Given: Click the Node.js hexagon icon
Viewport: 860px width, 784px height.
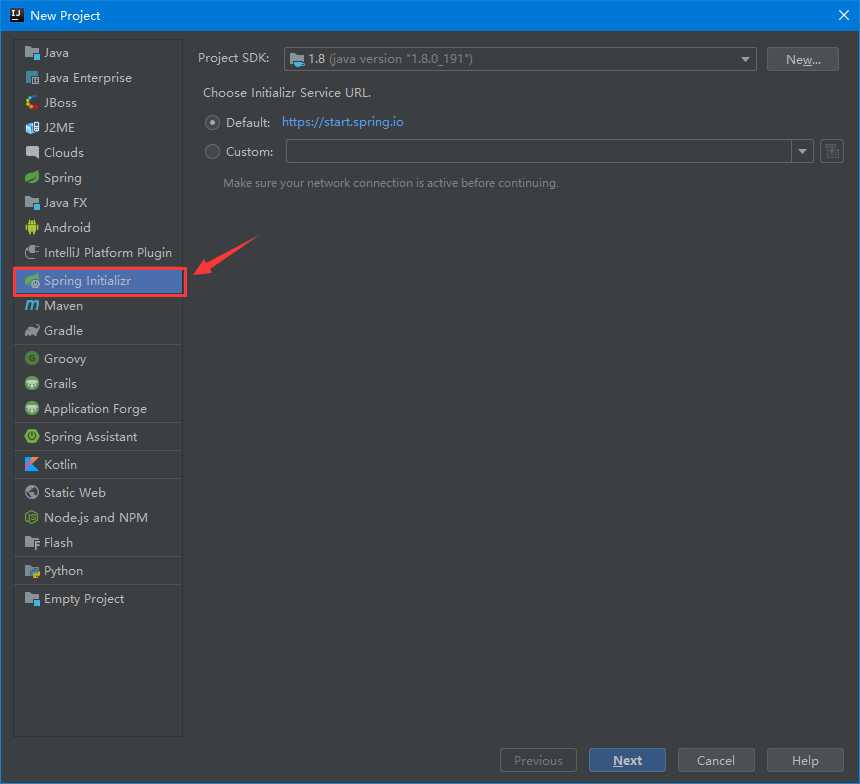Looking at the screenshot, I should (32, 517).
